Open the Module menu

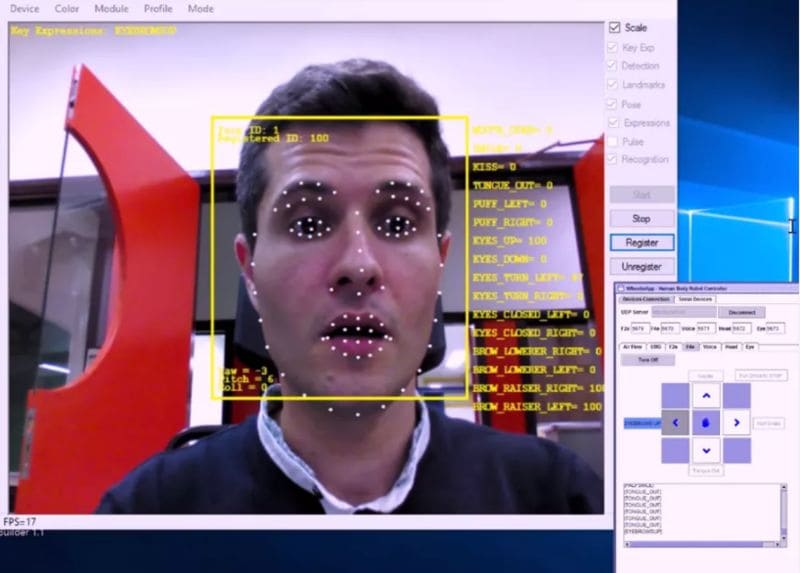point(111,8)
